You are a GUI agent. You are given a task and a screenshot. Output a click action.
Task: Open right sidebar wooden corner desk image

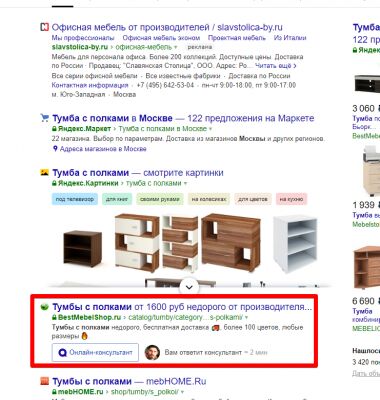click(367, 267)
